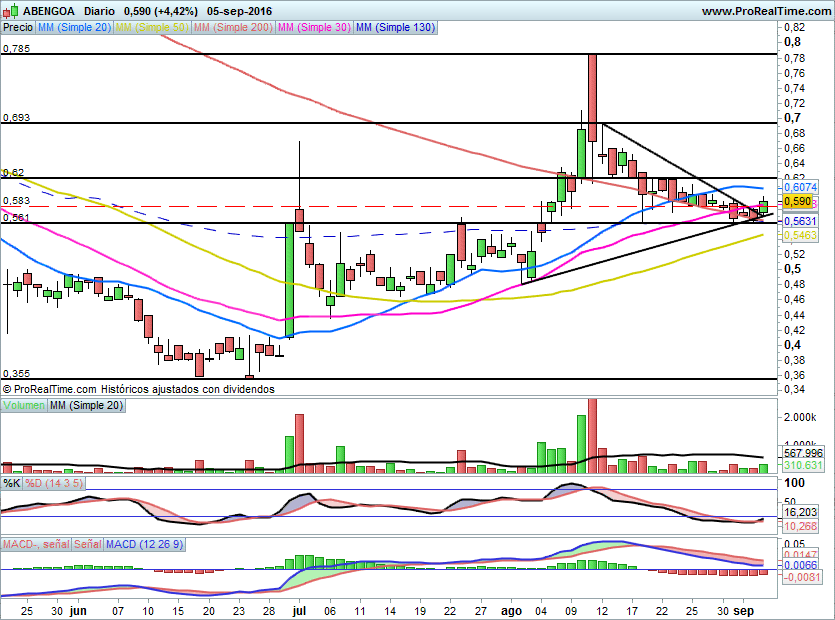The width and height of the screenshot is (835, 620).
Task: Click the ABENGOA ticker name
Action: point(49,11)
